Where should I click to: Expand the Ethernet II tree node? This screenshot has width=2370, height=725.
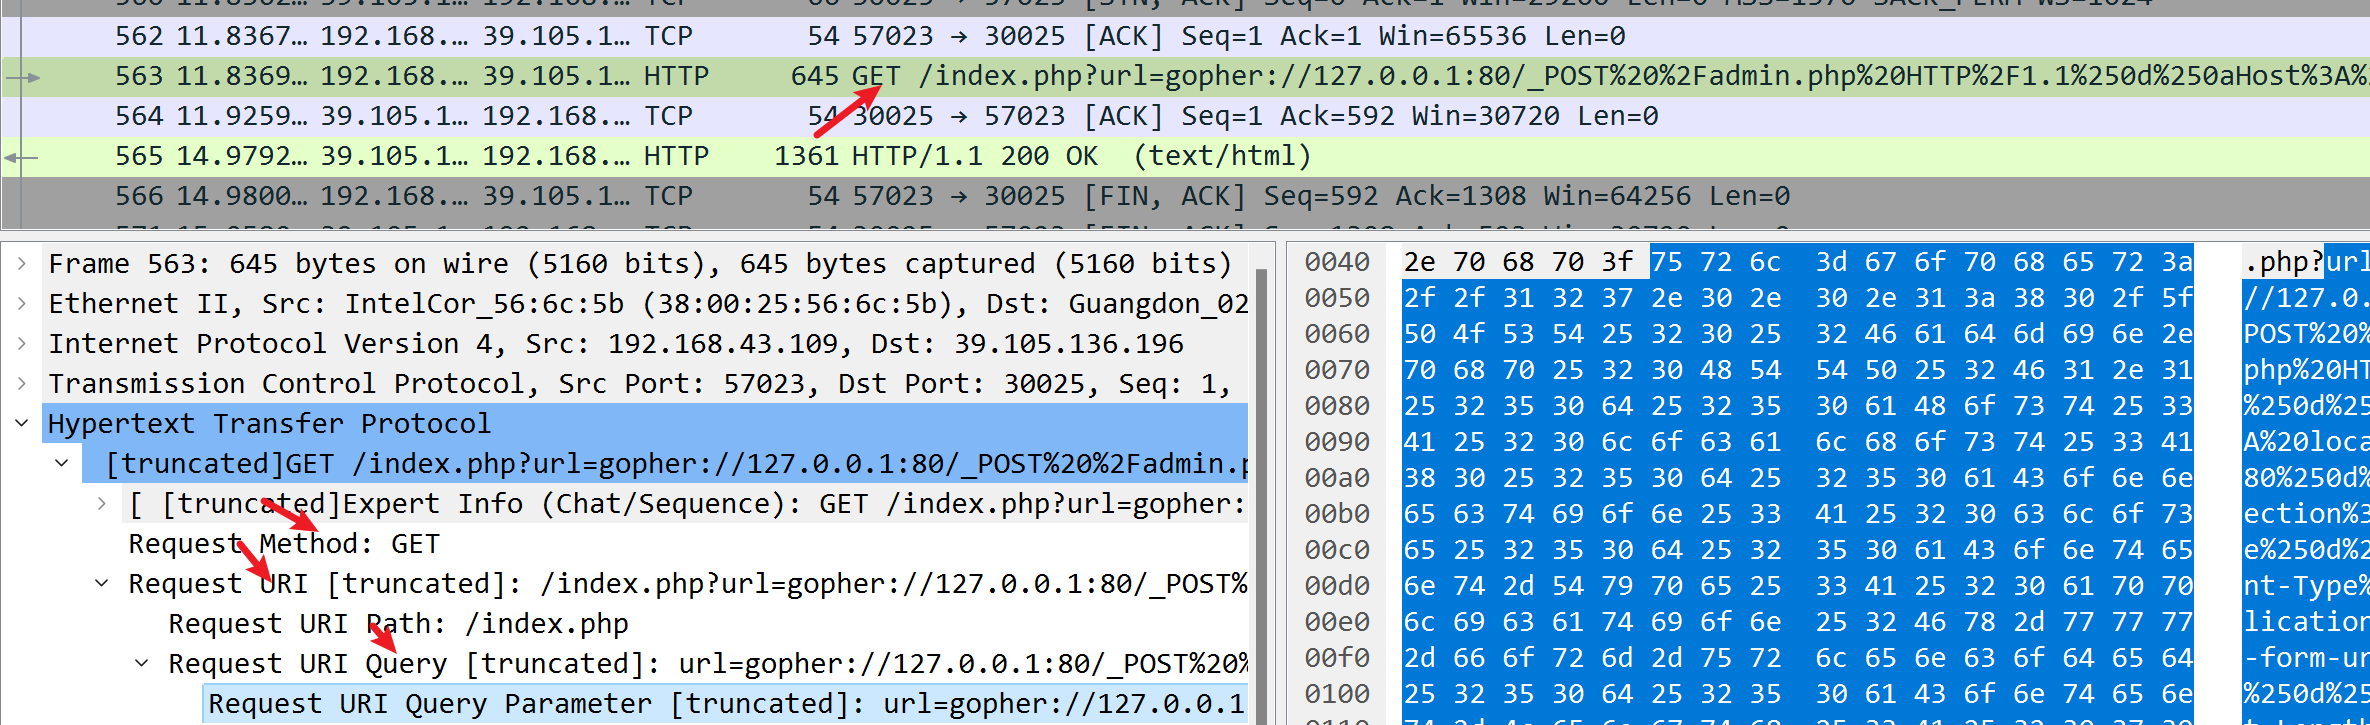pyautogui.click(x=21, y=304)
